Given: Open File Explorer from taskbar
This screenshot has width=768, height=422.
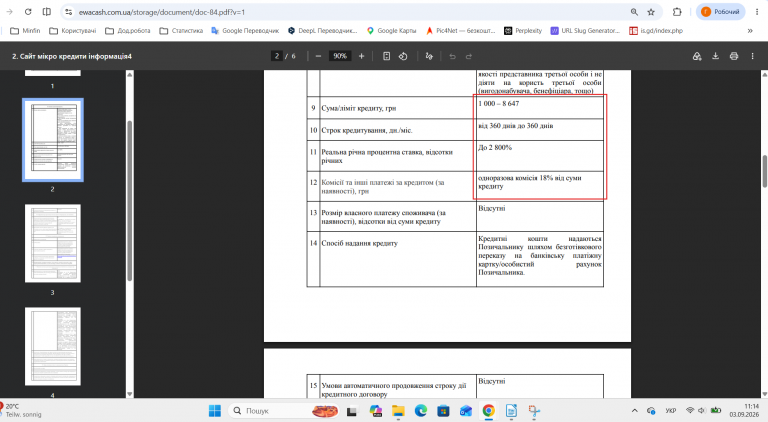Looking at the screenshot, I should [398, 411].
